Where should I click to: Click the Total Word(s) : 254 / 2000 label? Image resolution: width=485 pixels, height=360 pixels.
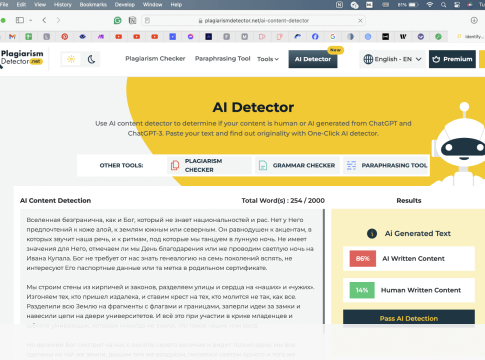pos(283,201)
